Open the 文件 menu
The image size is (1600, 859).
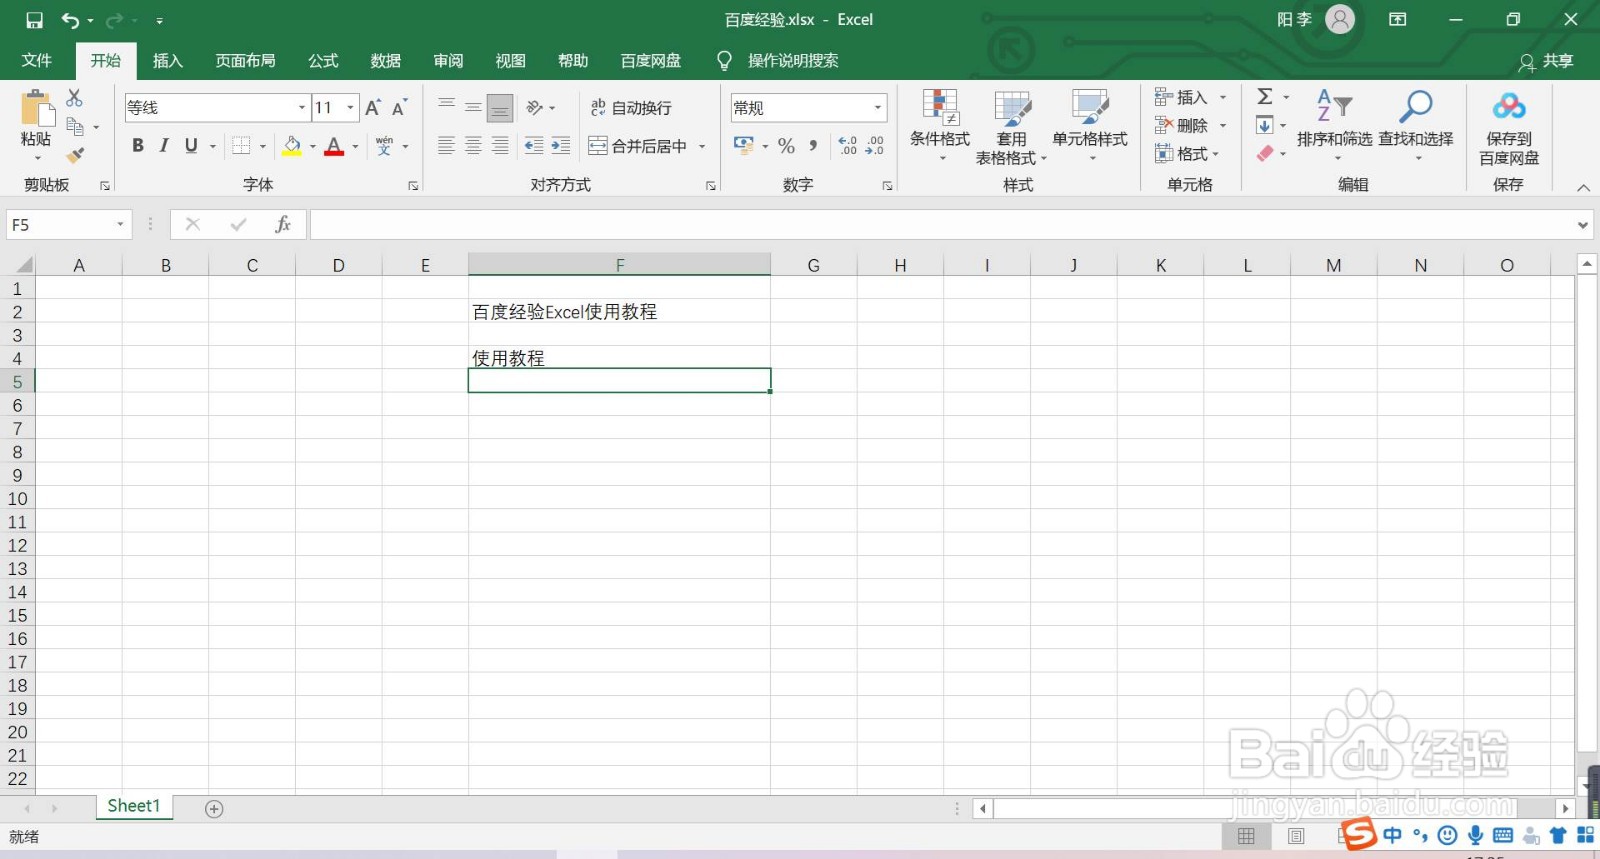click(37, 60)
